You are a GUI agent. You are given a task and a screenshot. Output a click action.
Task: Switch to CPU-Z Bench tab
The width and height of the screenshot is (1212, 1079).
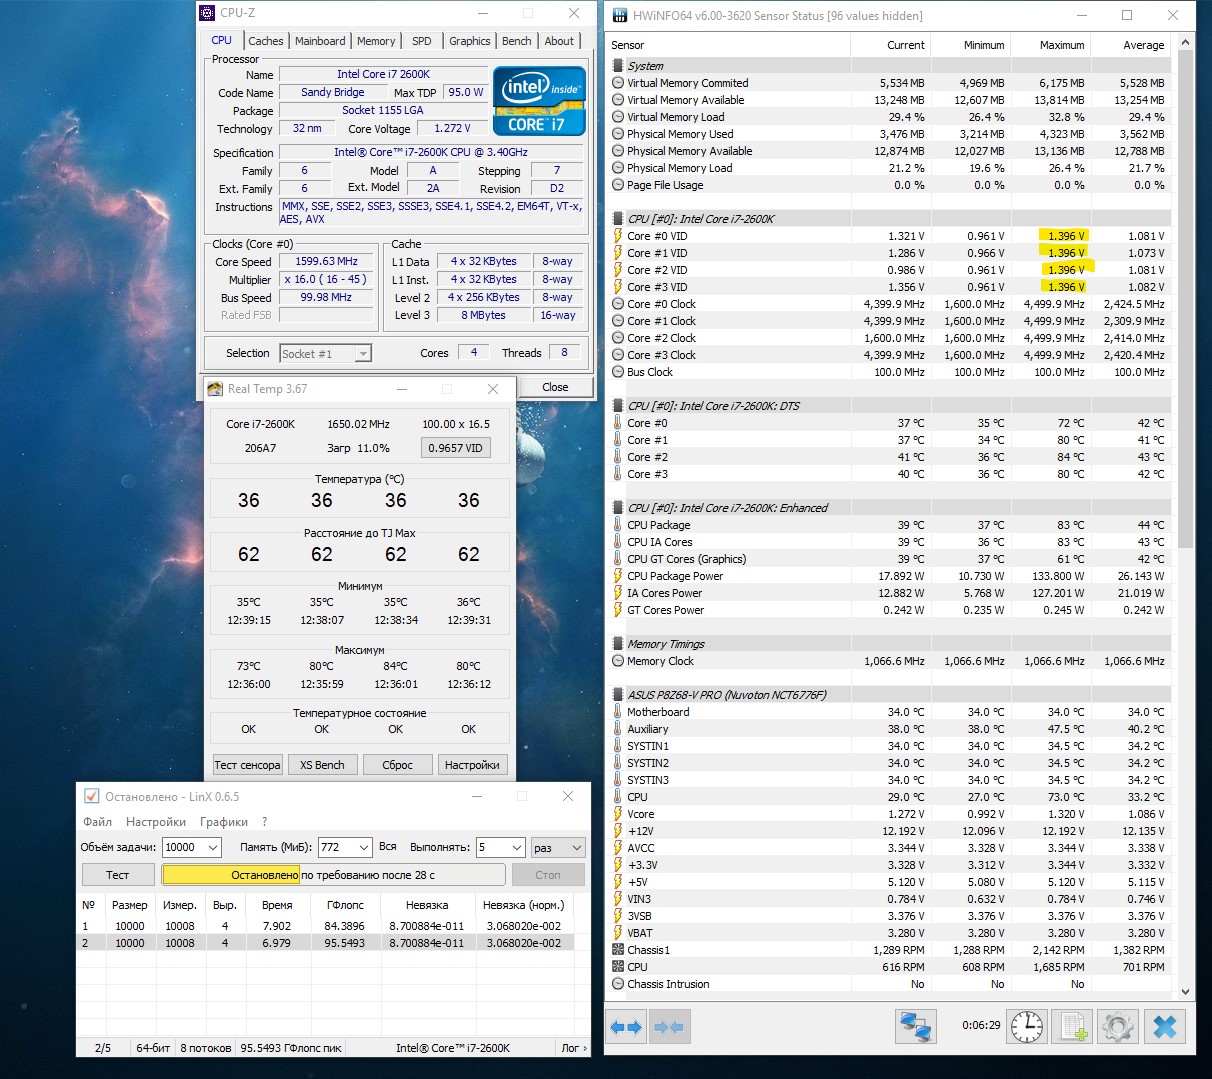tap(517, 41)
